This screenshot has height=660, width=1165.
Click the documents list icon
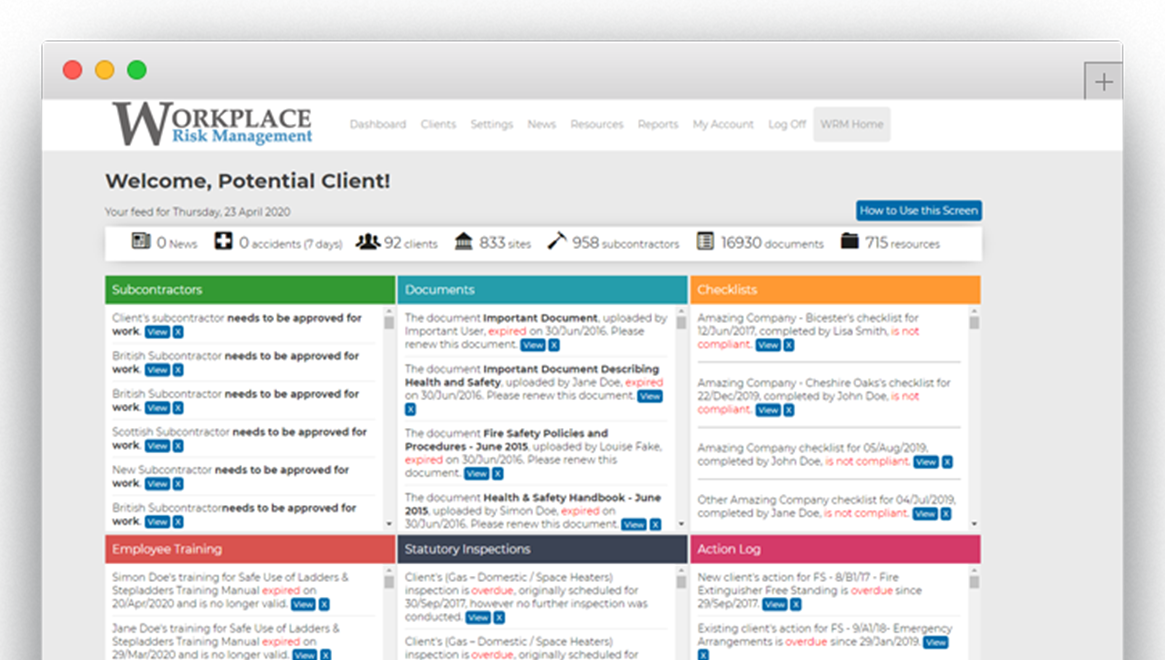pos(705,242)
